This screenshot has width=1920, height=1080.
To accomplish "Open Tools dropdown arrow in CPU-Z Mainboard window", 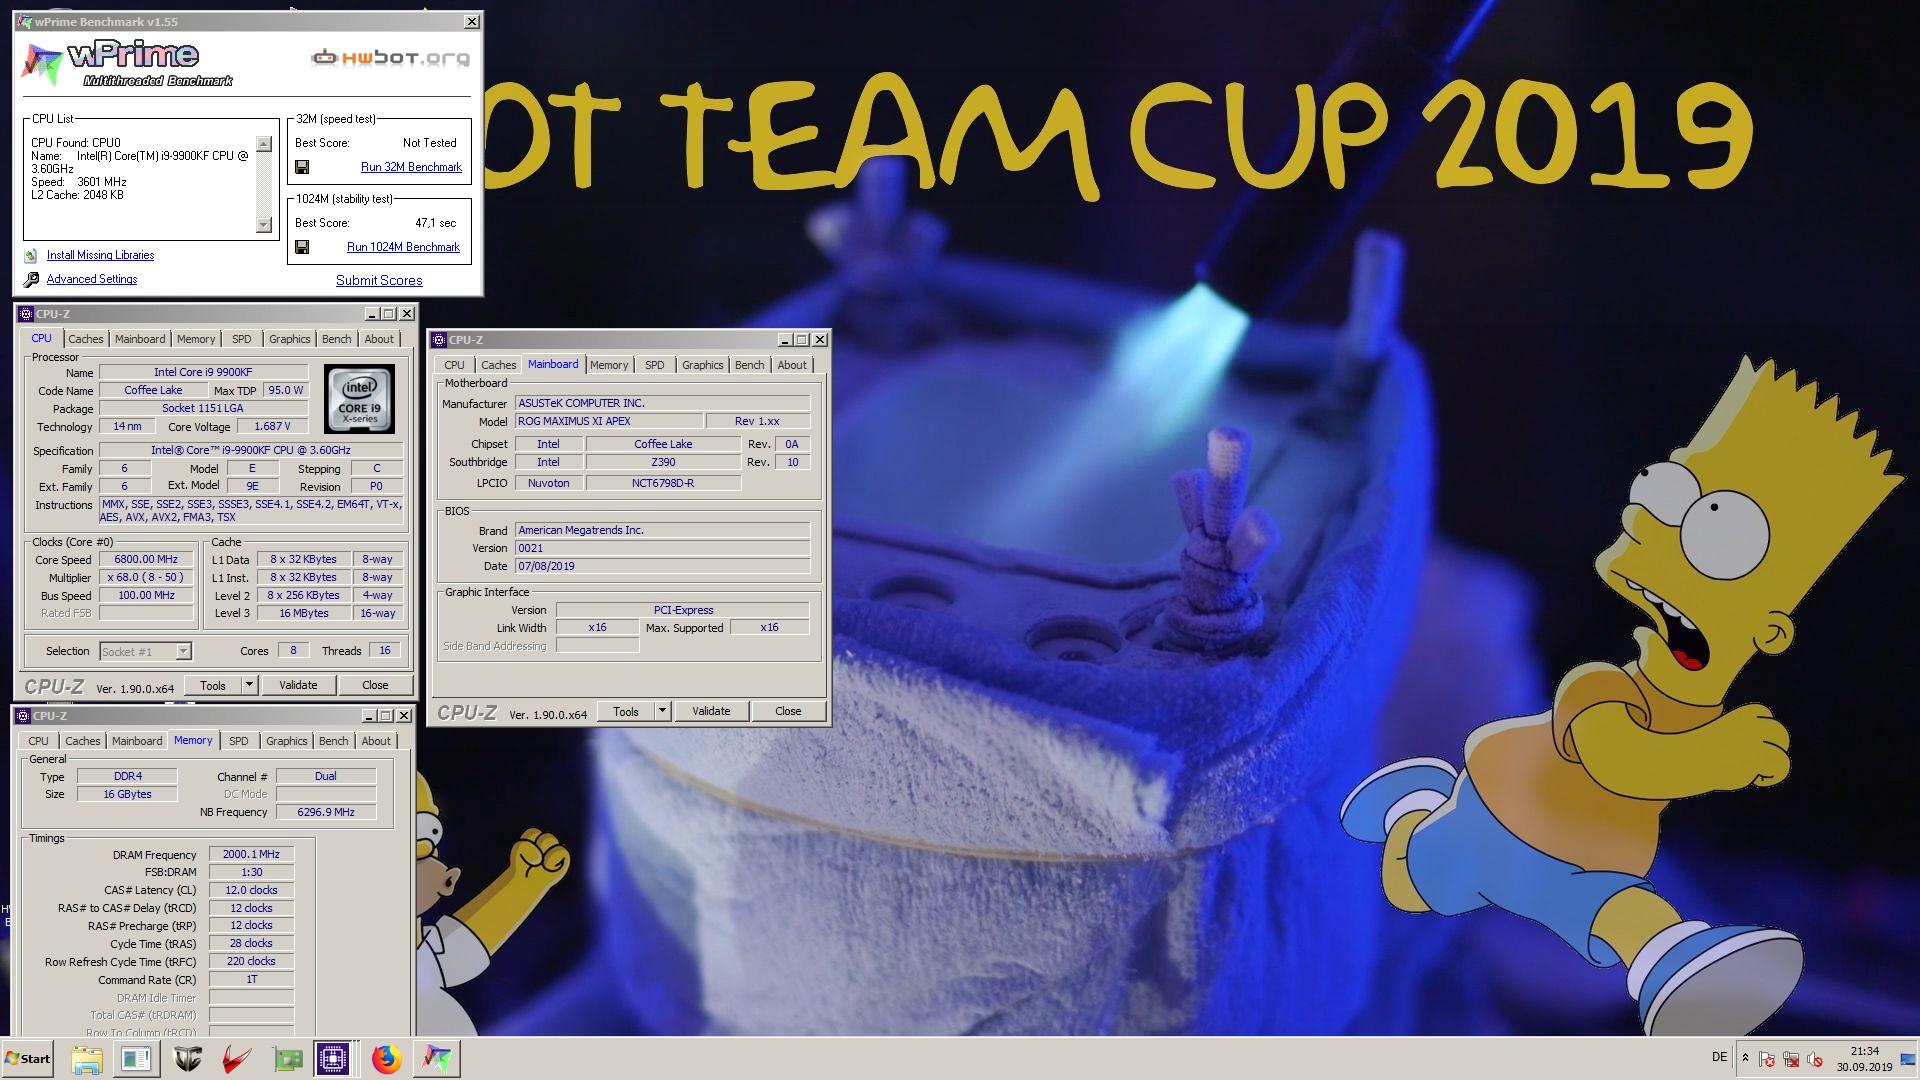I will pyautogui.click(x=662, y=711).
